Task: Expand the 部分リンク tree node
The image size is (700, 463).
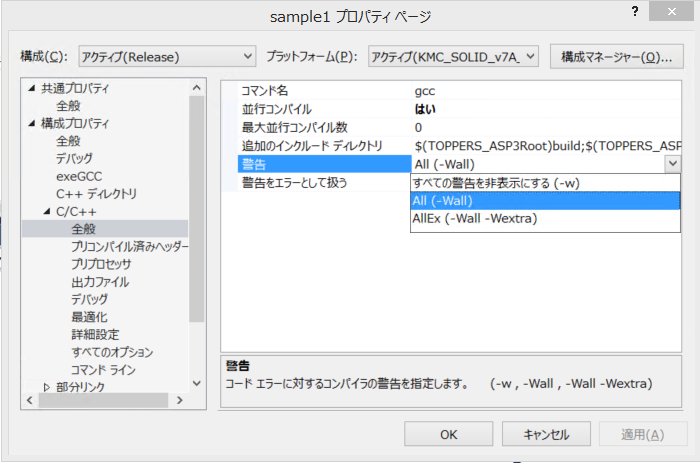Action: tap(46, 388)
